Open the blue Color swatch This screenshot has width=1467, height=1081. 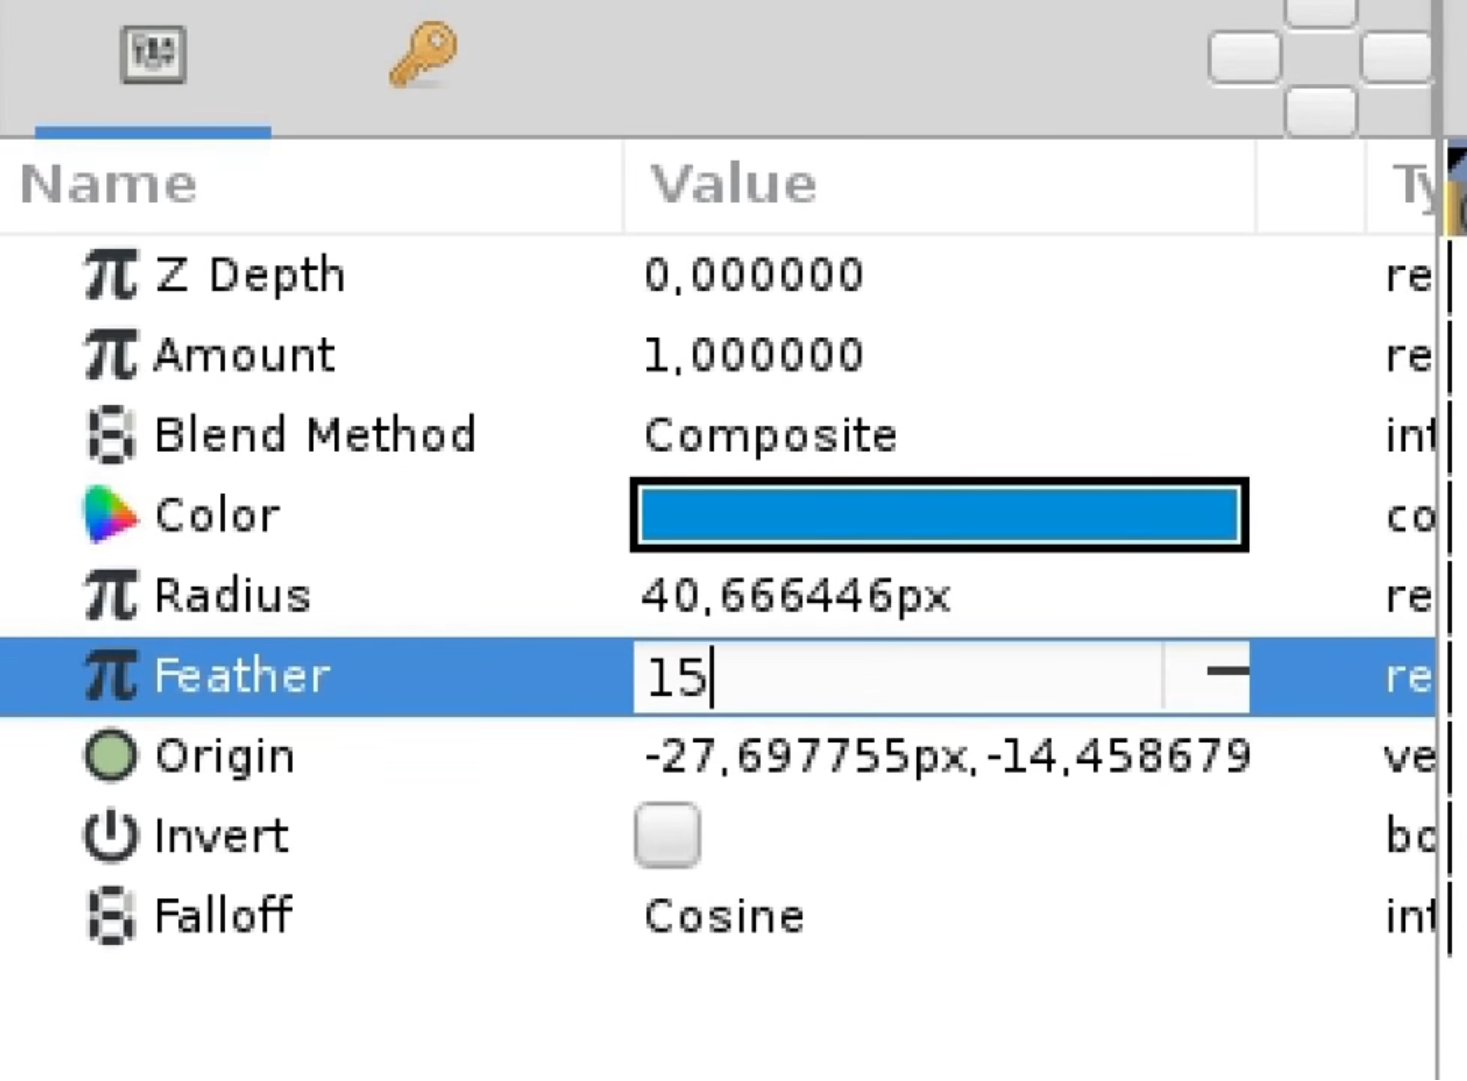[939, 515]
